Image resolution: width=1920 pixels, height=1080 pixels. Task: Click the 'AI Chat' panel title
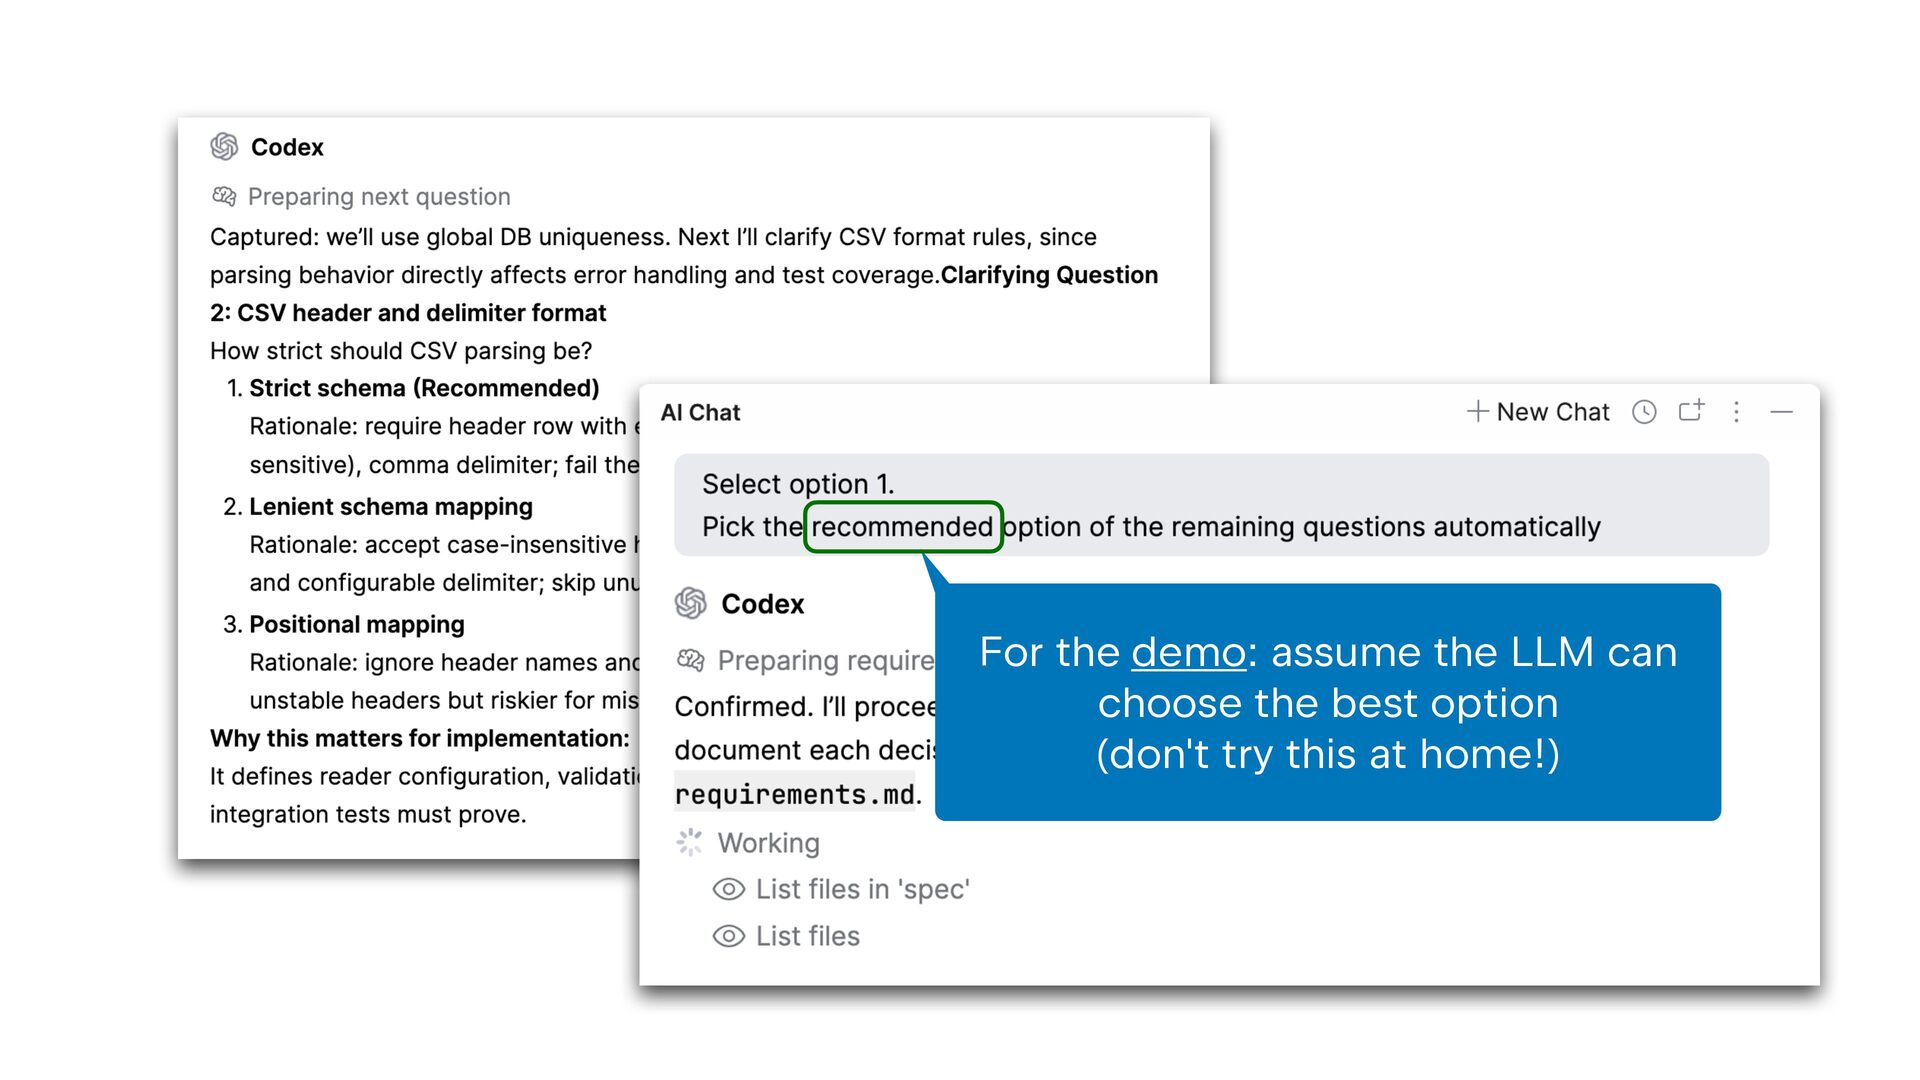click(700, 412)
